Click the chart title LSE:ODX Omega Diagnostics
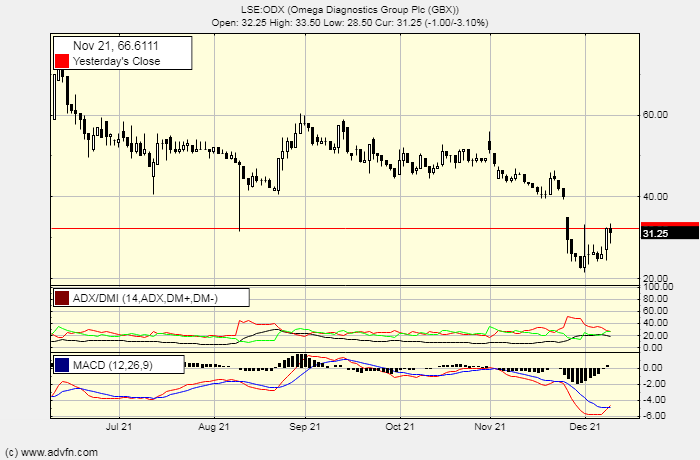This screenshot has height=460, width=700. coord(350,9)
